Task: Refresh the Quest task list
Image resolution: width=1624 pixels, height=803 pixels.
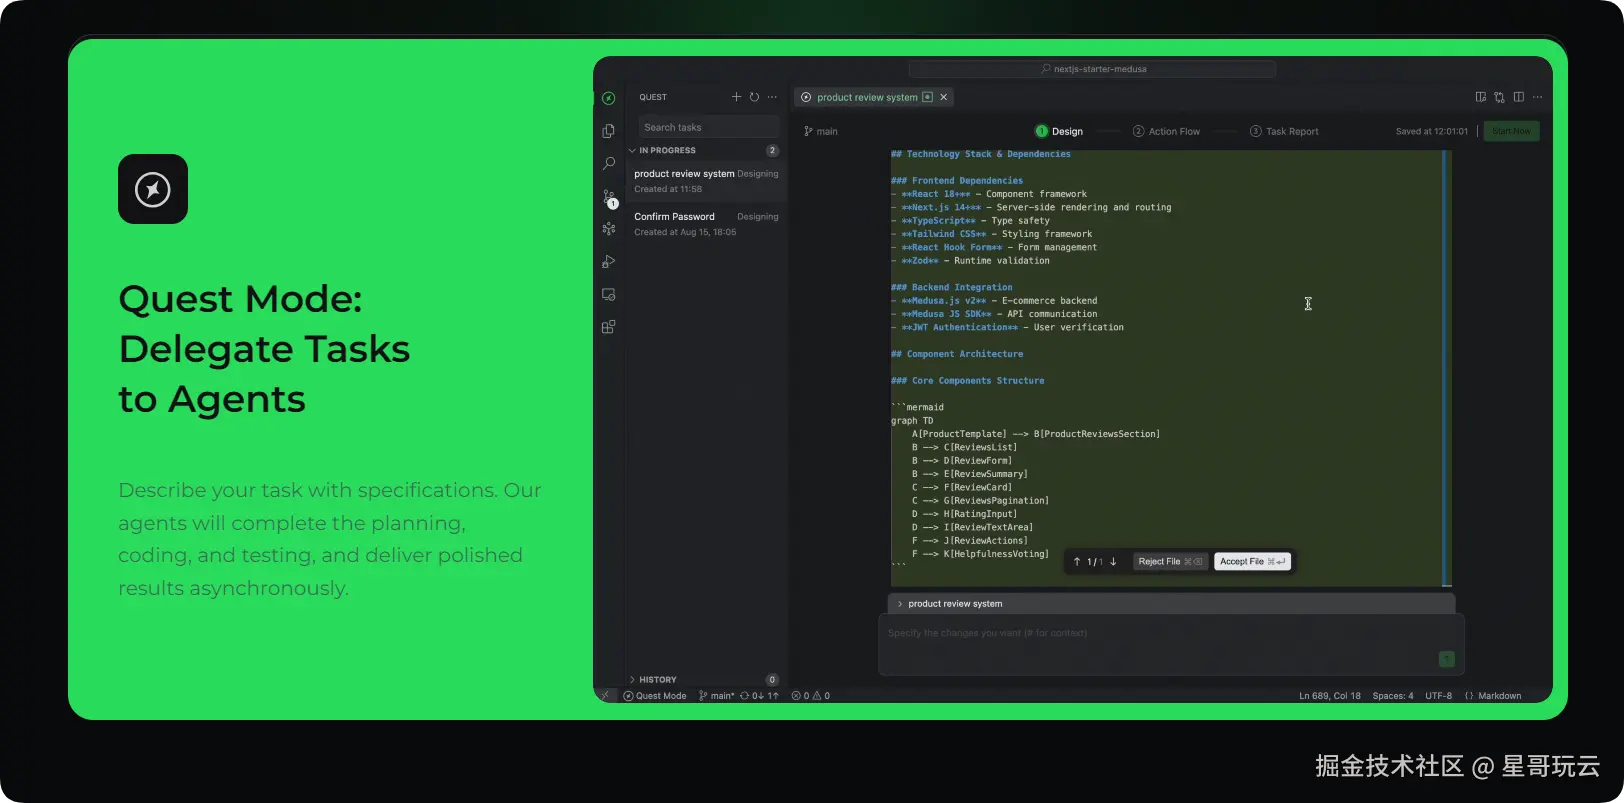Action: 755,97
